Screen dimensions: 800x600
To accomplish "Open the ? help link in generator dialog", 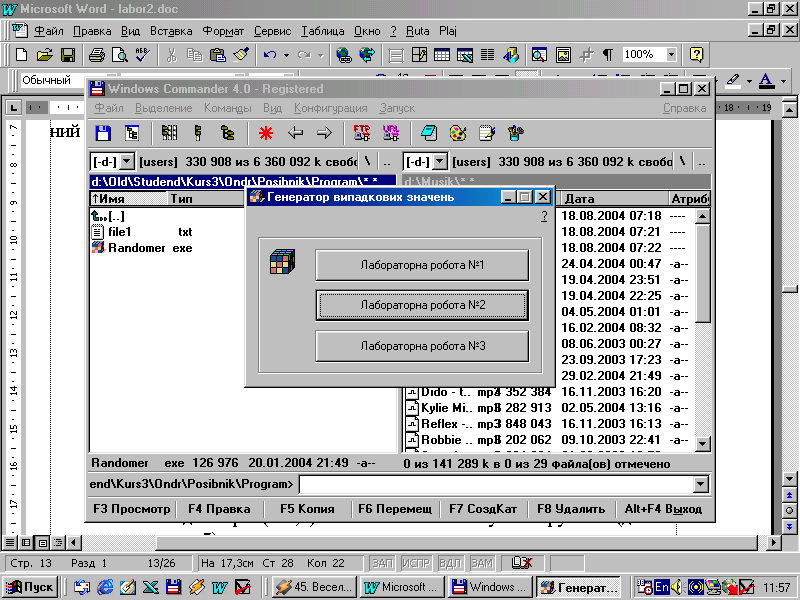I will (x=544, y=216).
